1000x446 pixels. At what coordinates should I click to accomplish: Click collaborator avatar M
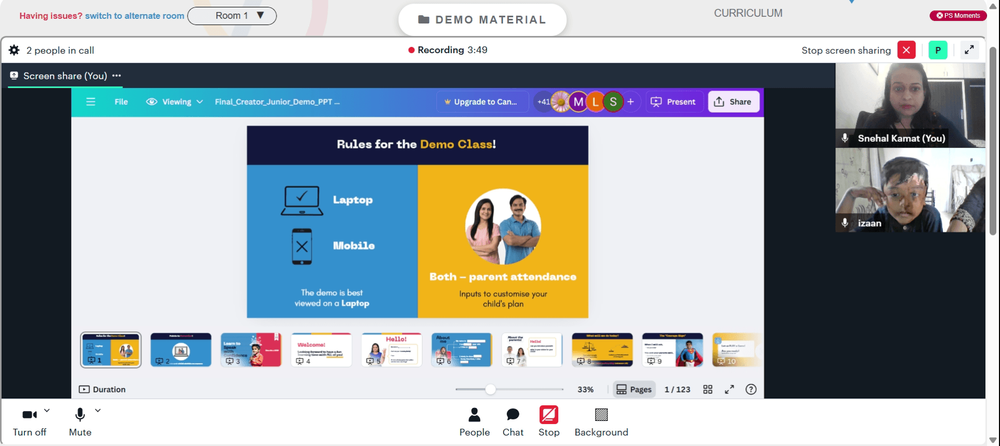(578, 101)
